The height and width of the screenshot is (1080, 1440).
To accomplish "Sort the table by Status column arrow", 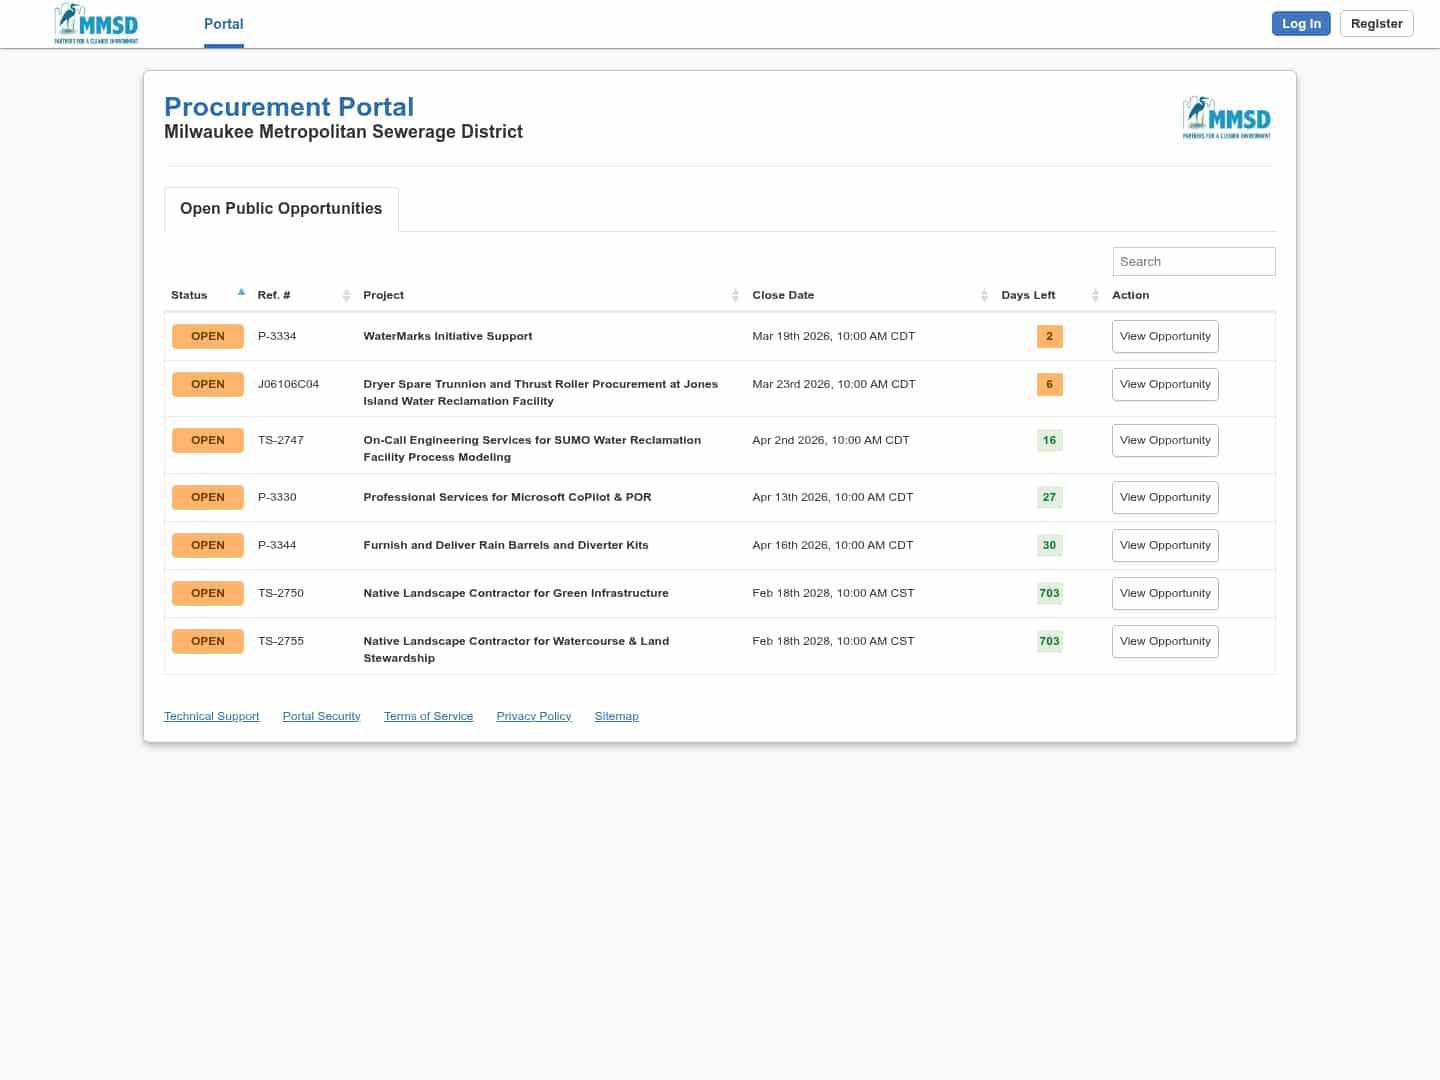I will click(241, 293).
